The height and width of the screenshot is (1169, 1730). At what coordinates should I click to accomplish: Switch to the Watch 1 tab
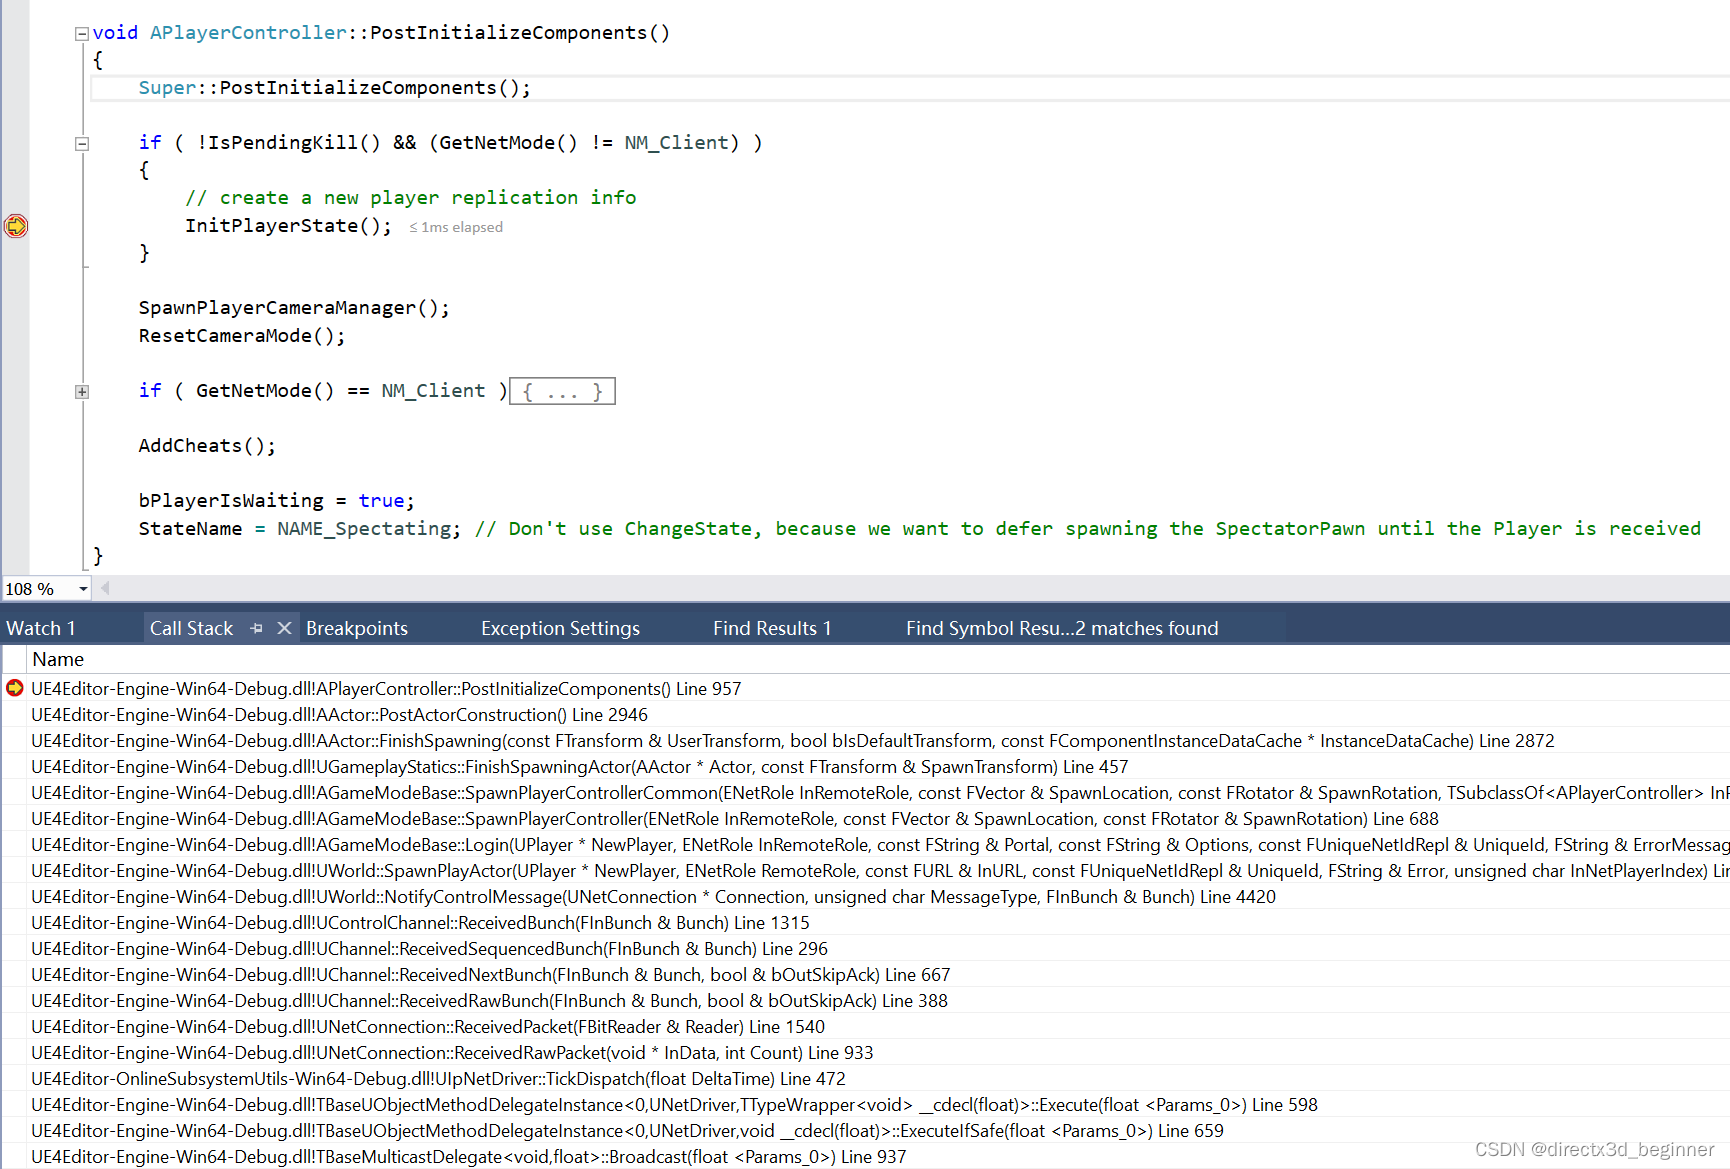(x=41, y=628)
